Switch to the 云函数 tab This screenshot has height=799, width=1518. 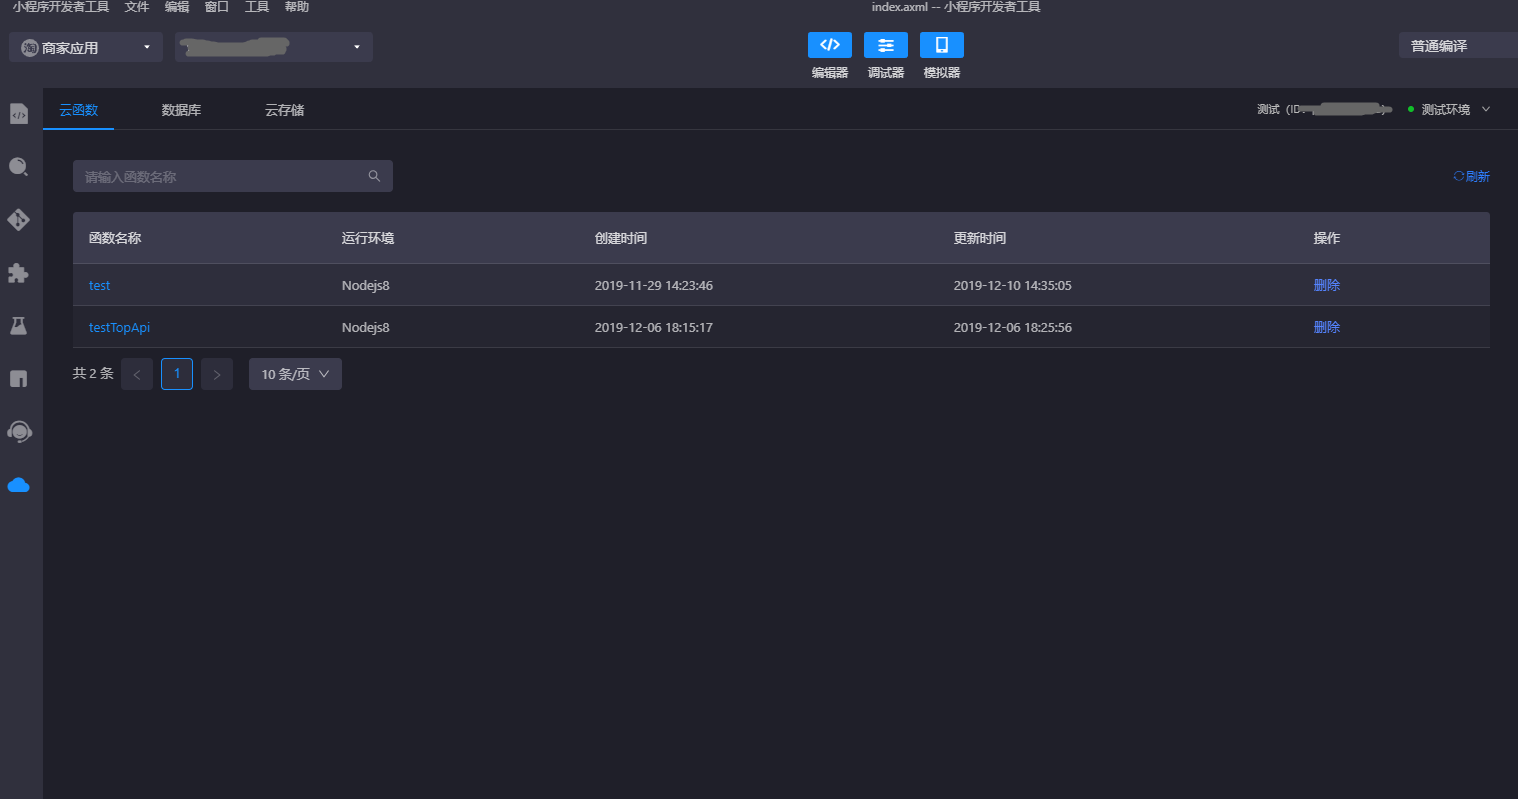(79, 110)
